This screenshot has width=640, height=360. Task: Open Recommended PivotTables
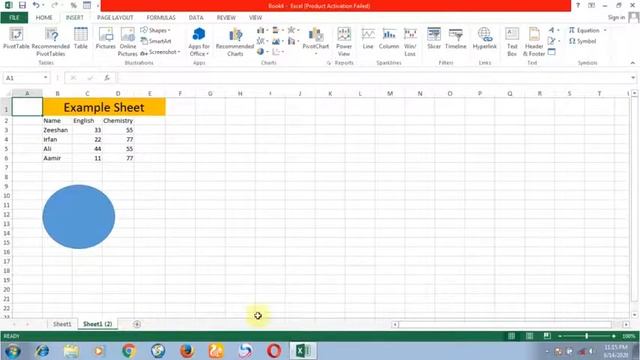tap(51, 42)
